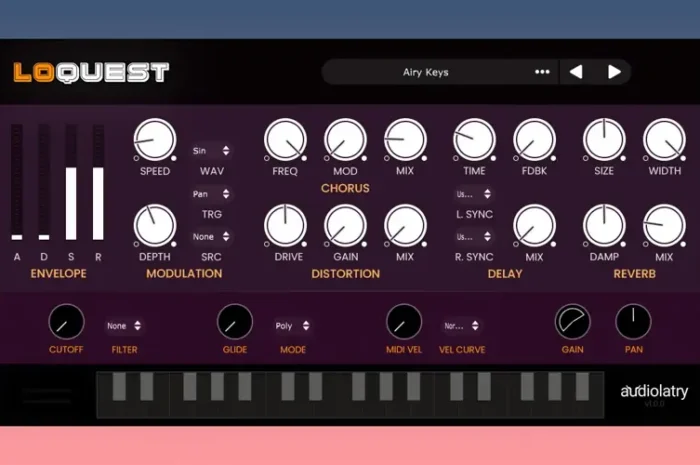Click the envelope Decay slider
The image size is (700, 465).
coord(44,182)
